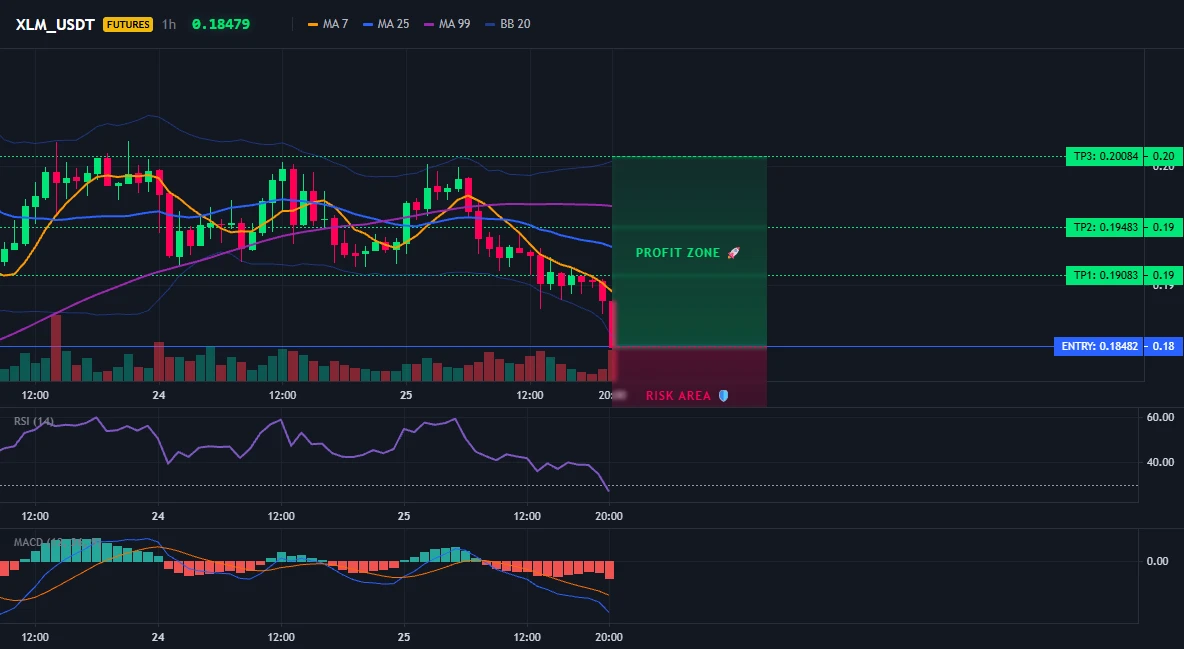Click the 0.19 price tag beside TP2
The height and width of the screenshot is (649, 1184).
click(1164, 227)
